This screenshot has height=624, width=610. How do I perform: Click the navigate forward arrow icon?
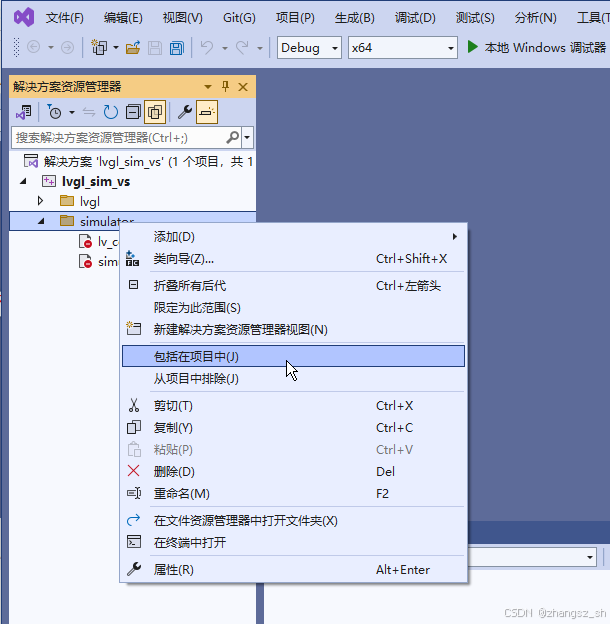click(67, 48)
